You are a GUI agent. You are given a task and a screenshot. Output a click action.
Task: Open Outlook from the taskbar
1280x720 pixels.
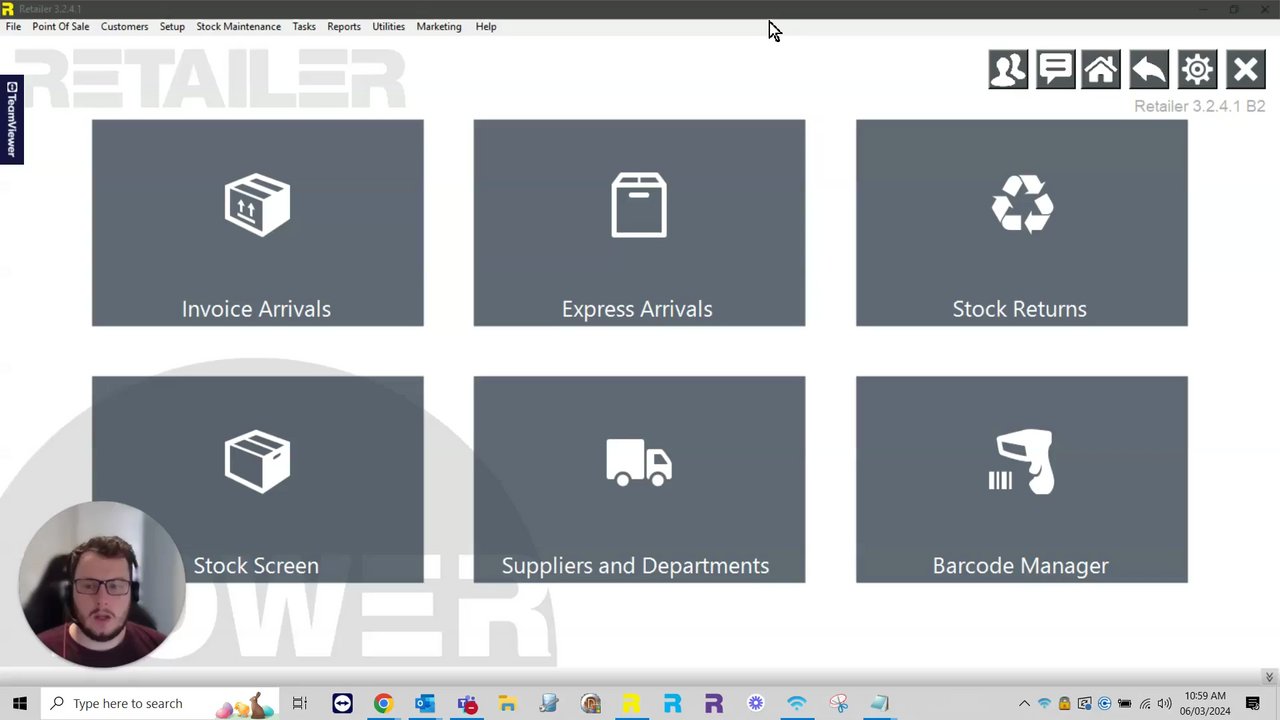425,703
